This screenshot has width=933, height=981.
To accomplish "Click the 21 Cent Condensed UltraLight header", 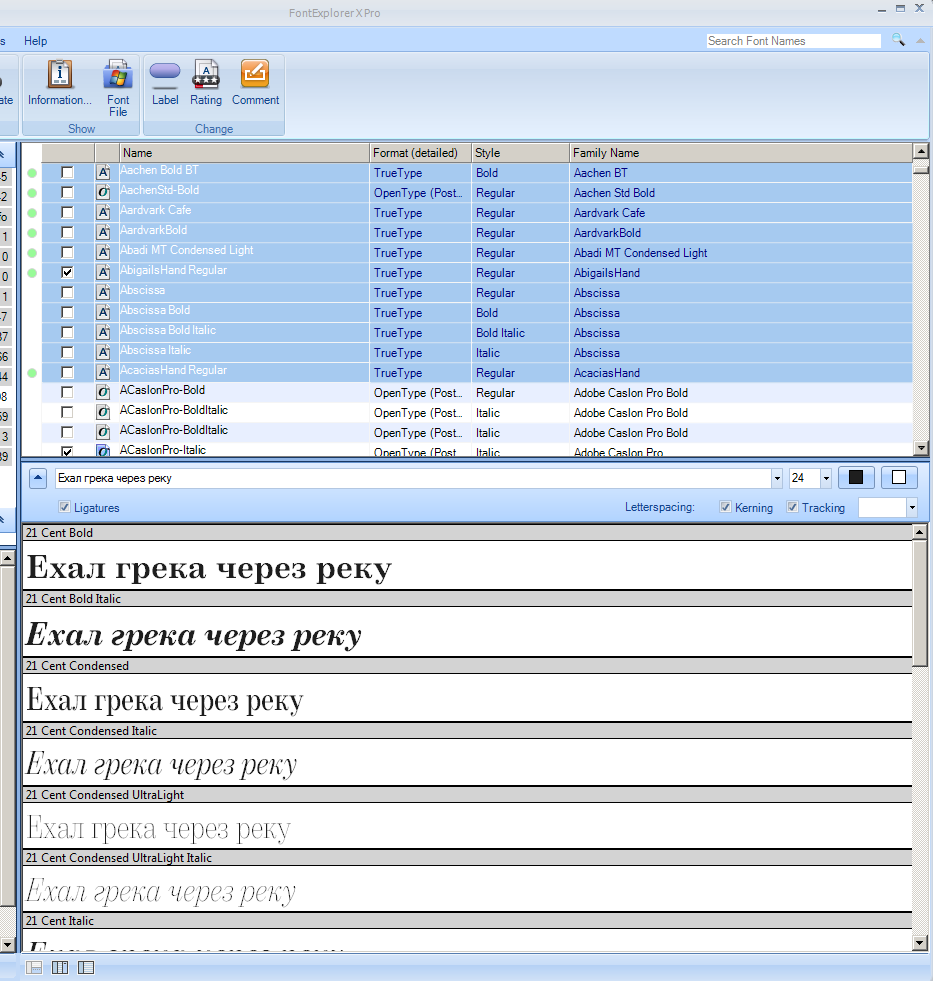I will (x=467, y=795).
